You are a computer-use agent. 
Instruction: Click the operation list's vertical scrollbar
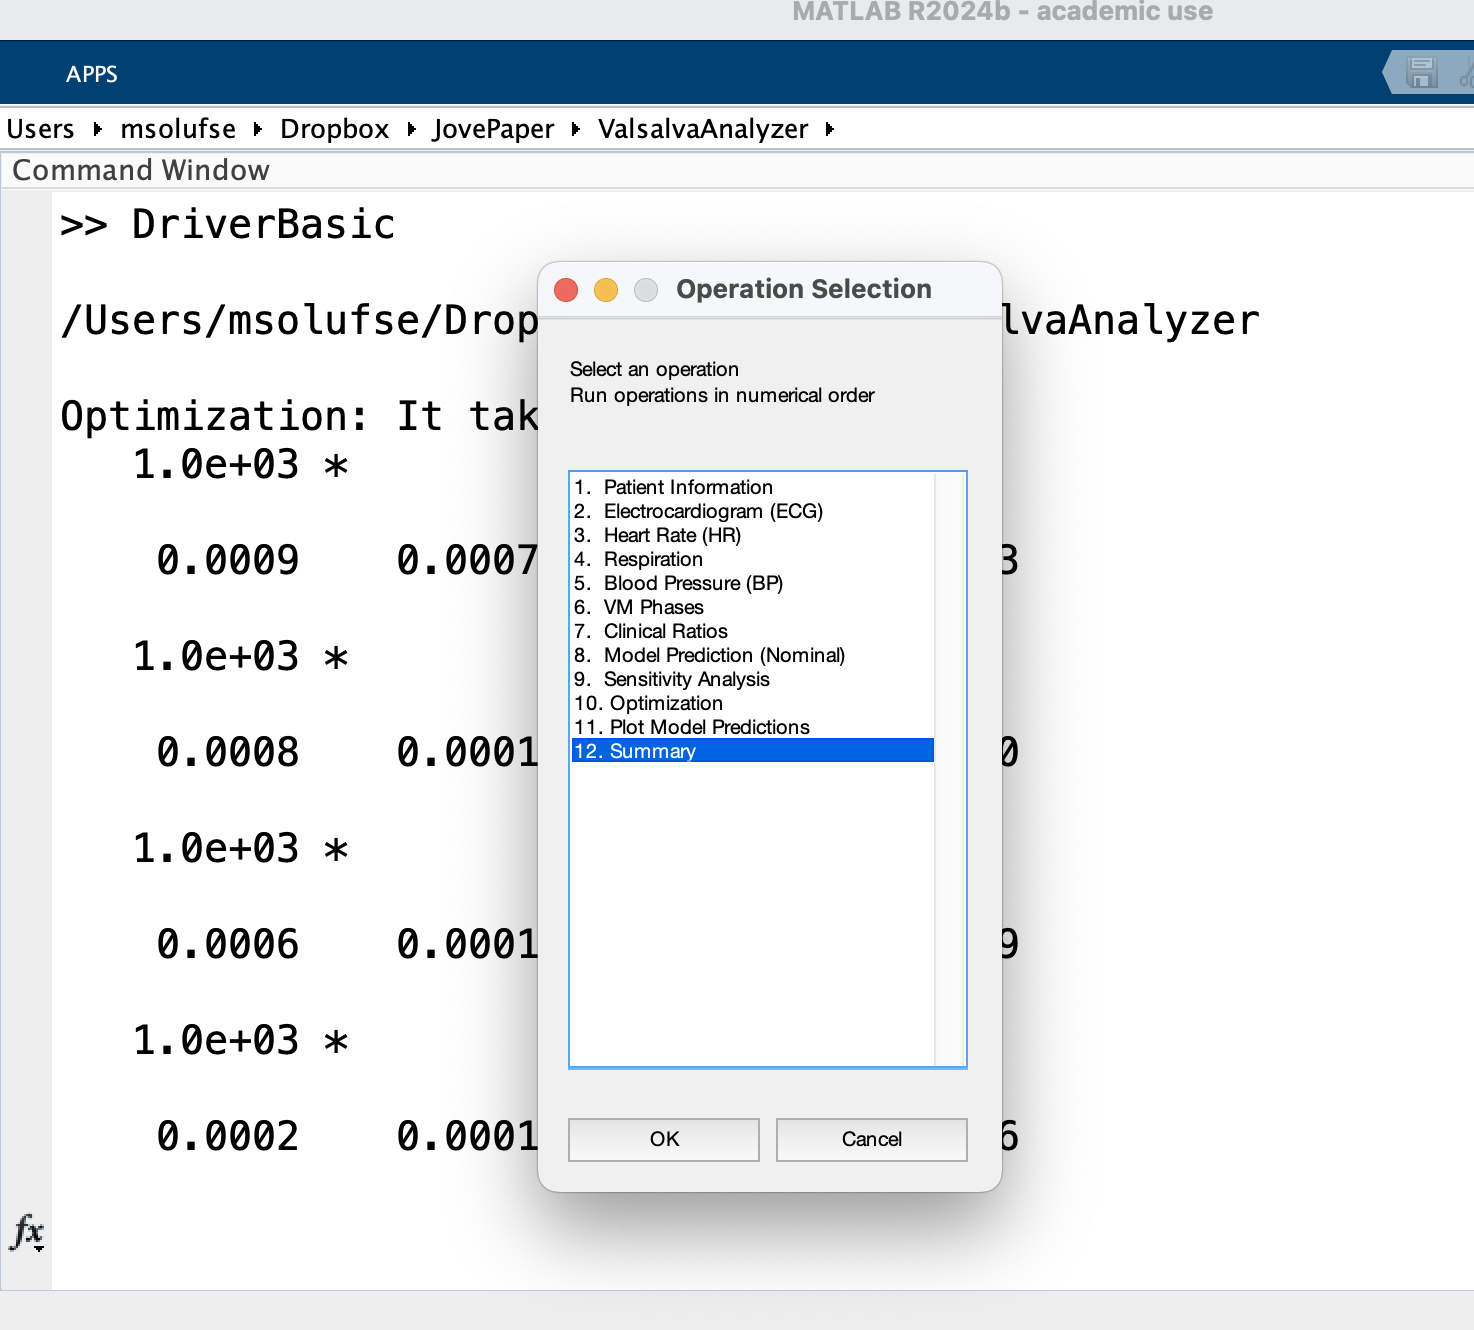pyautogui.click(x=948, y=768)
